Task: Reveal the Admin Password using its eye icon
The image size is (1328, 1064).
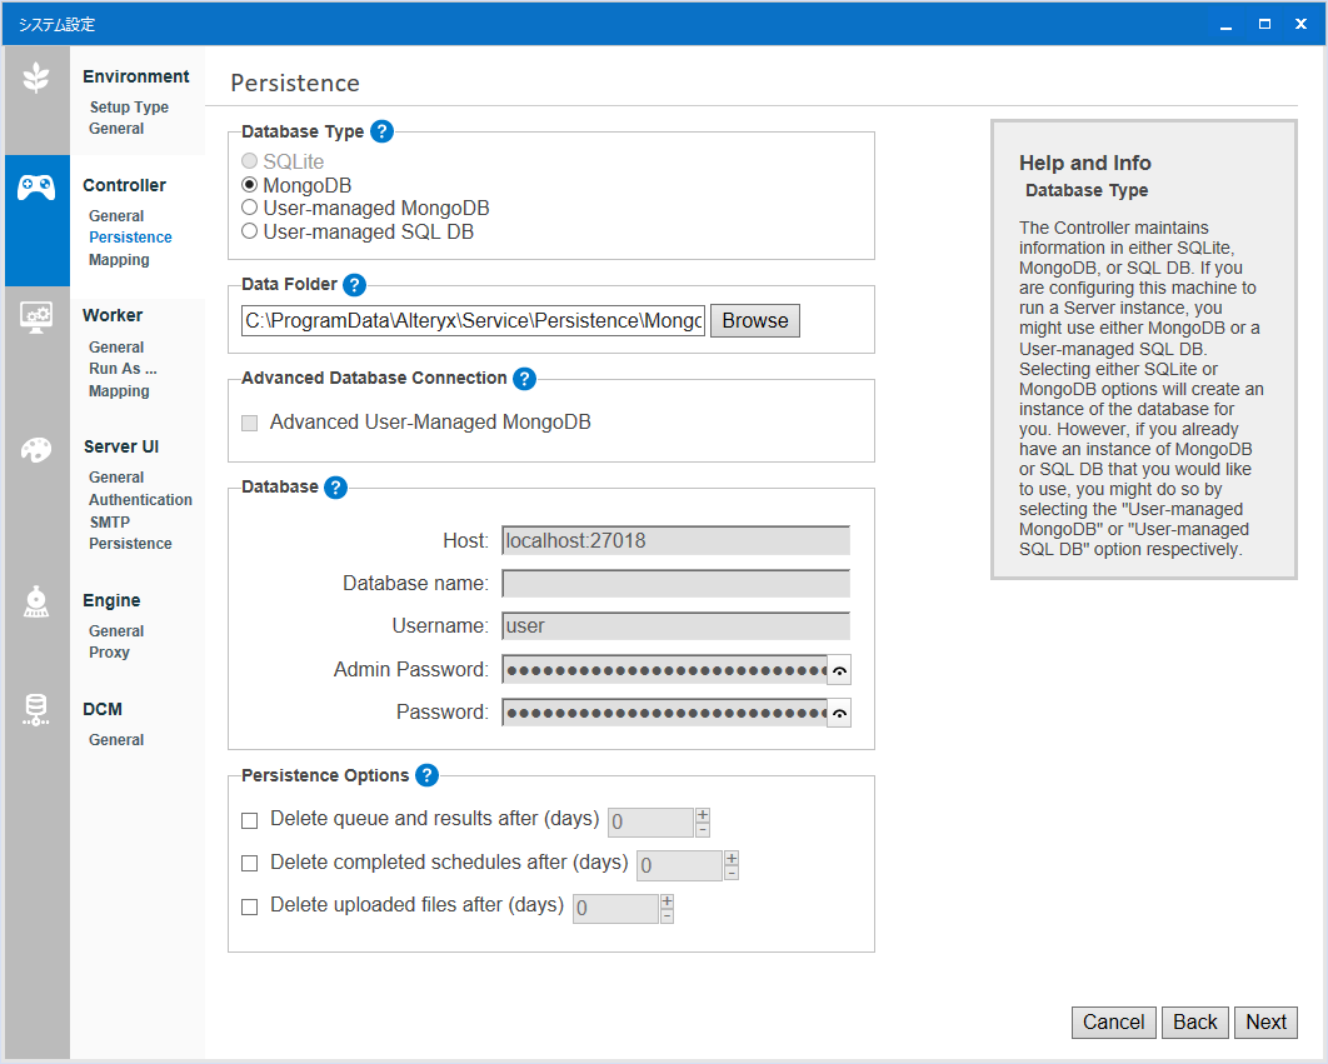Action: coord(840,669)
